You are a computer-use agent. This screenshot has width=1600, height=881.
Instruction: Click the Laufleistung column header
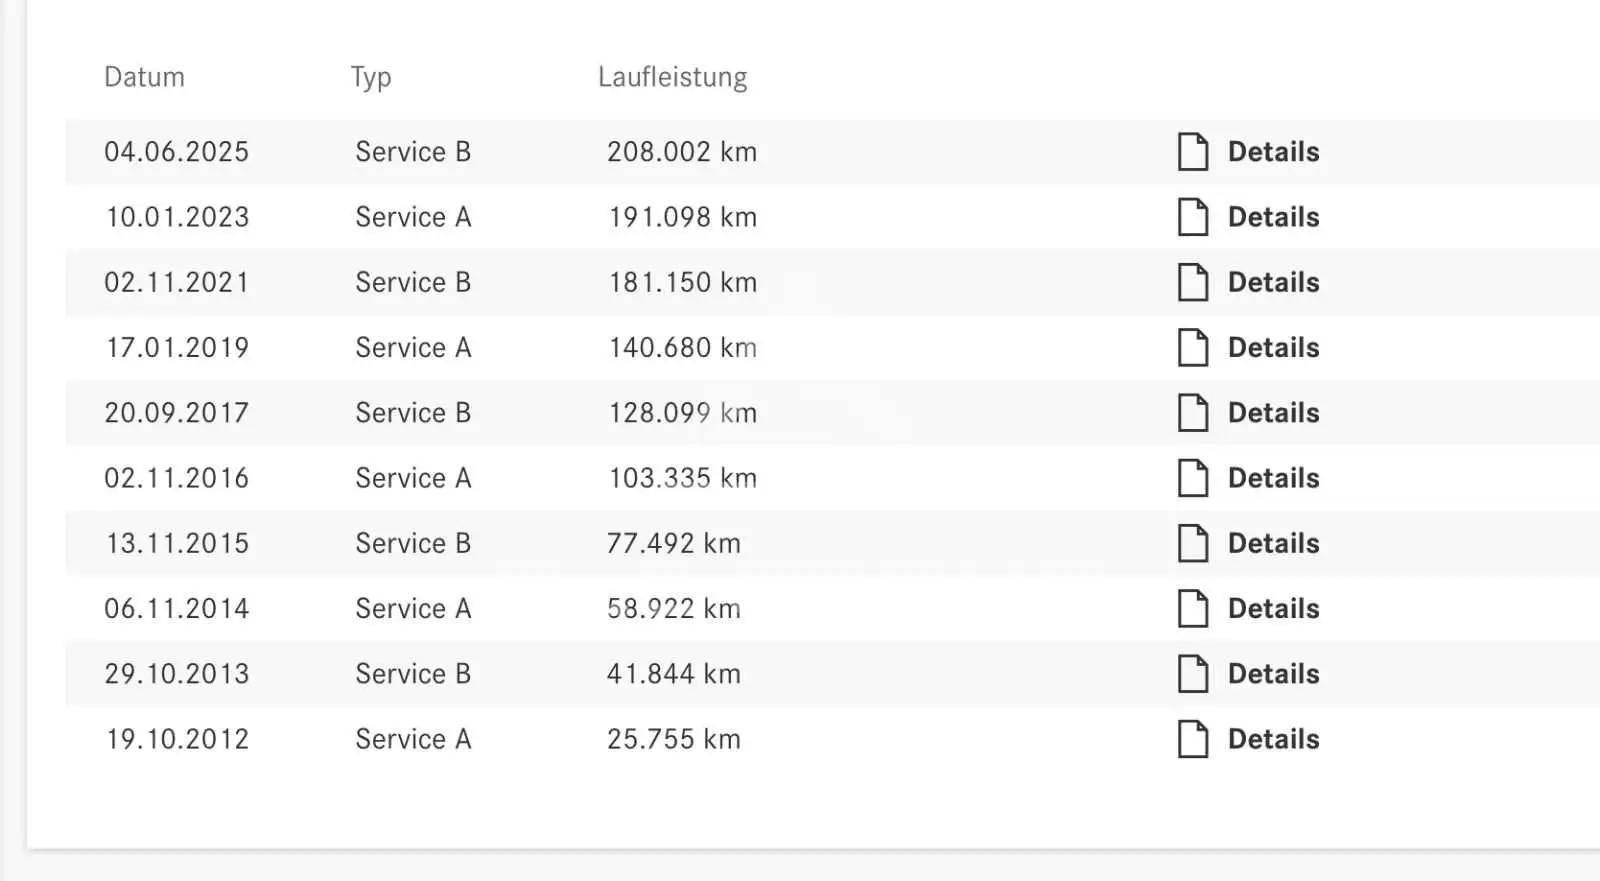tap(672, 77)
